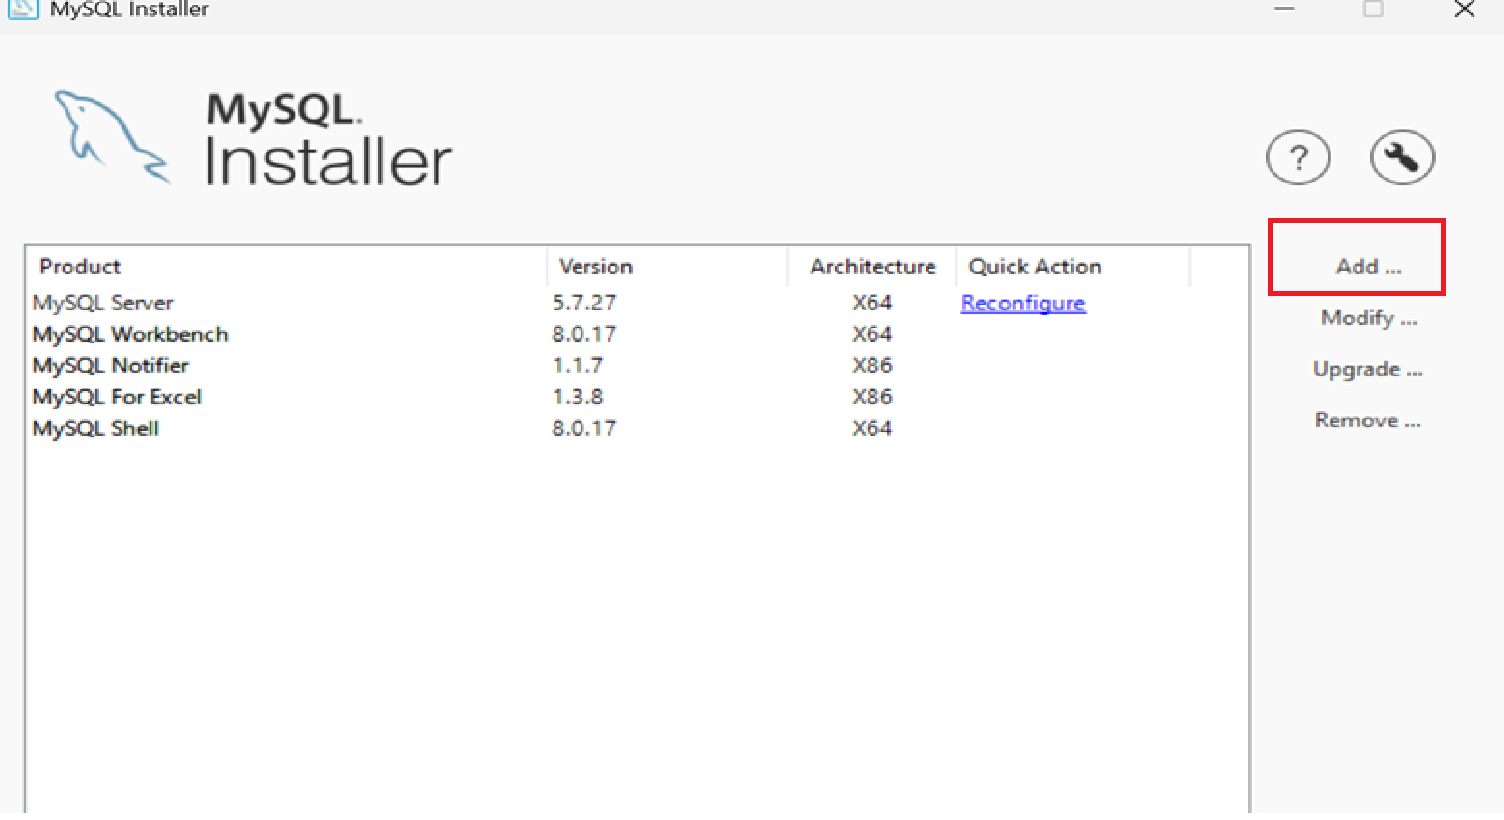Click MySQL Shell version 8.0.17 cell

pos(584,428)
